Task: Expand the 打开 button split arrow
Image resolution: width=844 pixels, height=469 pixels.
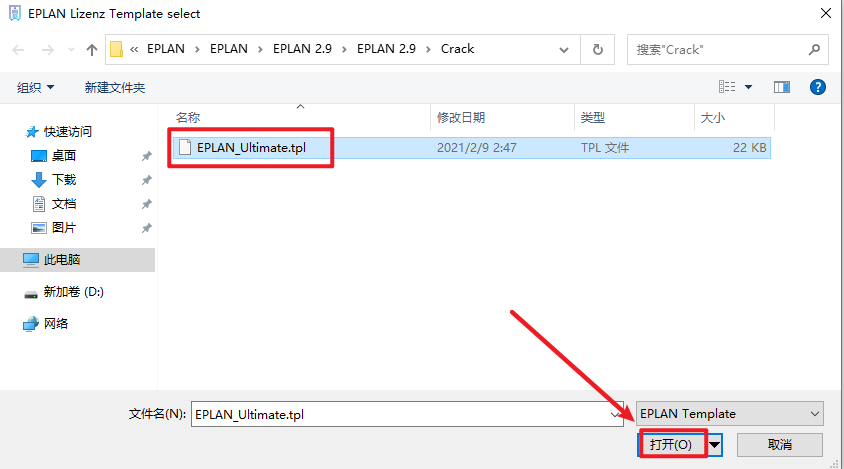Action: click(714, 444)
